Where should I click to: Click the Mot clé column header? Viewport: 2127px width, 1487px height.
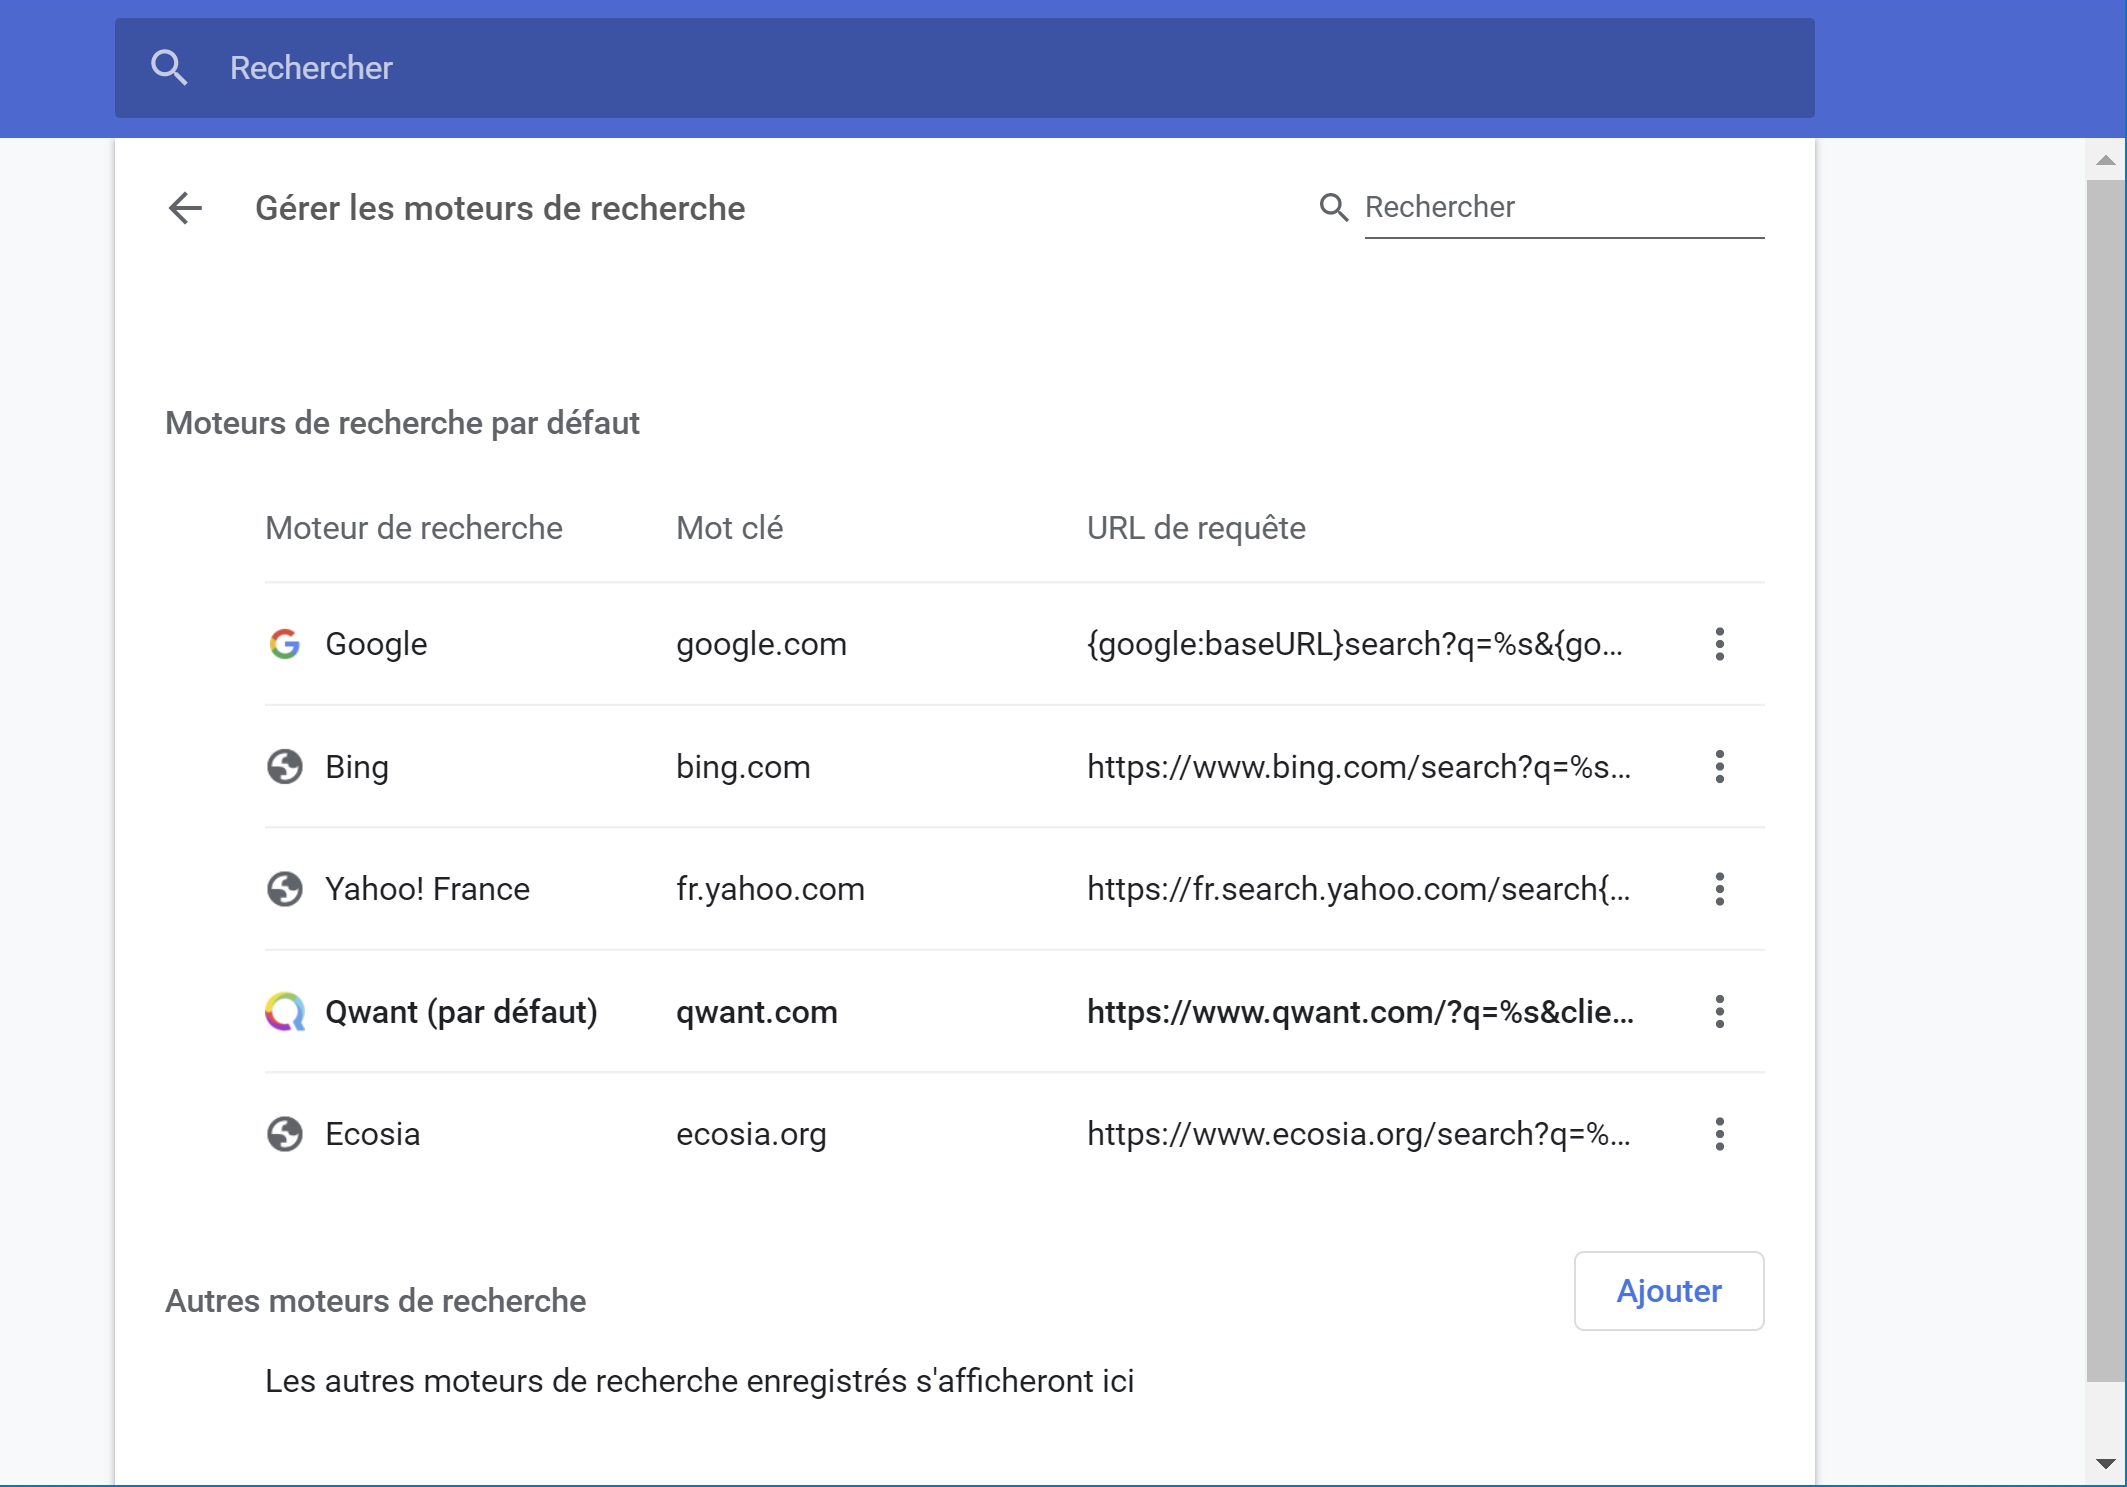[x=729, y=528]
